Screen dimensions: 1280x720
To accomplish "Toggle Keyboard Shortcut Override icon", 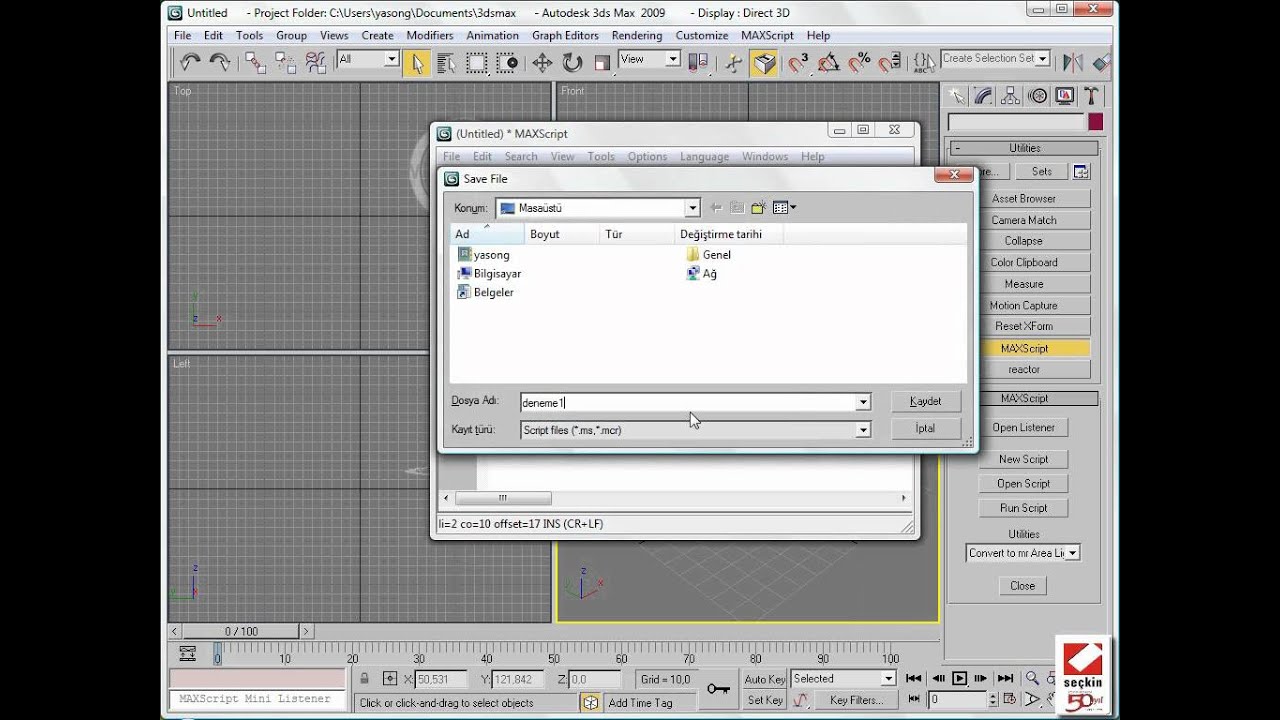I will pos(765,63).
